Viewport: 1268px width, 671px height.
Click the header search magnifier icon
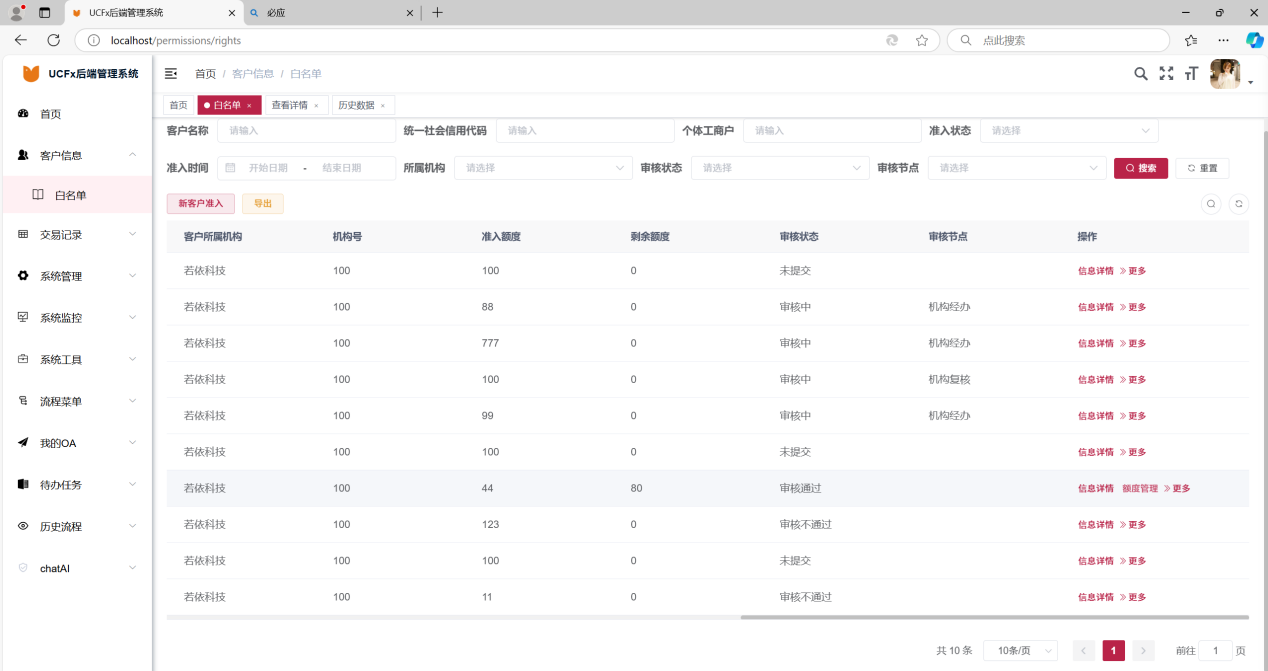click(1140, 74)
